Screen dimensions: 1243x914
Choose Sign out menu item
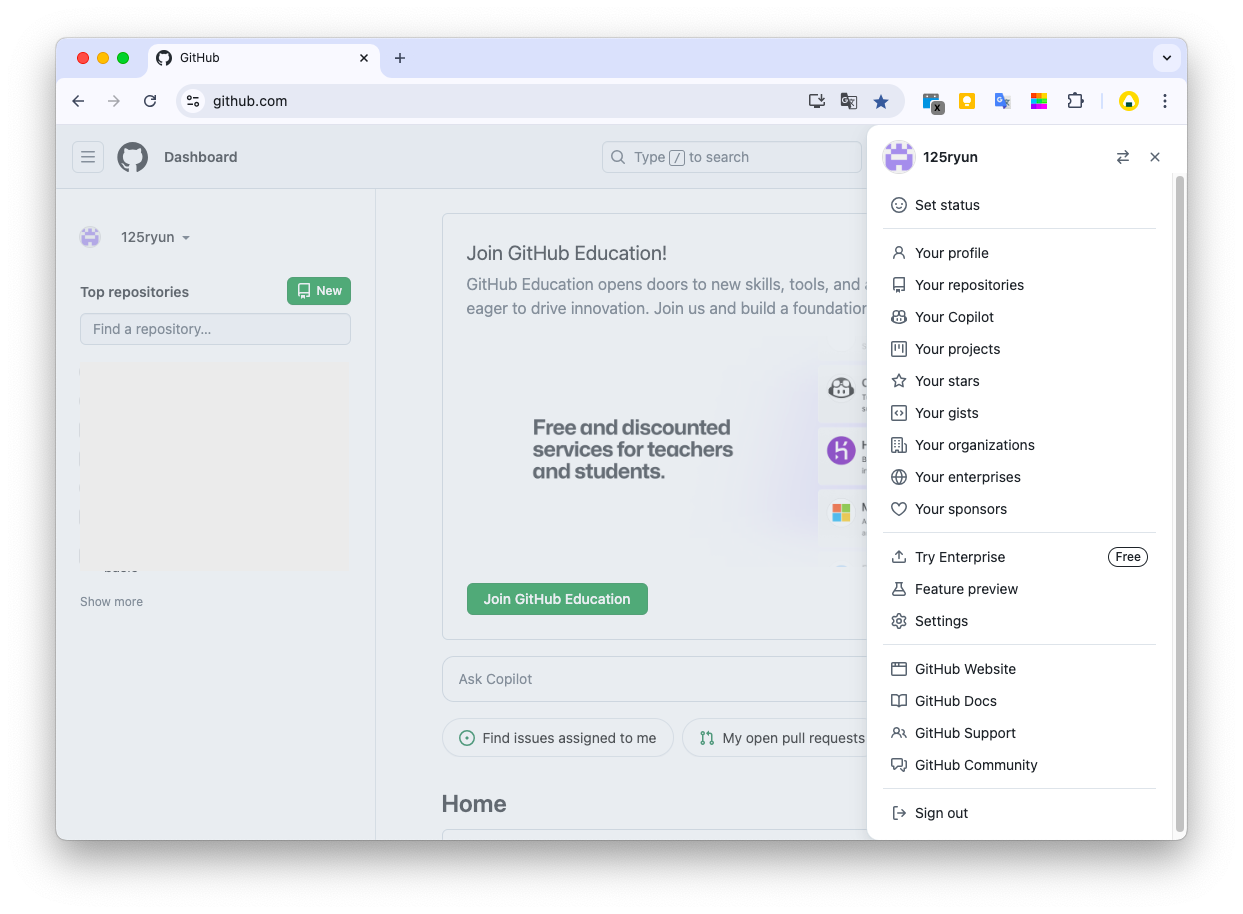coord(1019,813)
